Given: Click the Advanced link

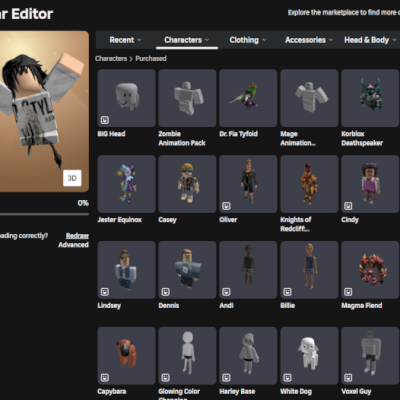Looking at the screenshot, I should coord(73,245).
